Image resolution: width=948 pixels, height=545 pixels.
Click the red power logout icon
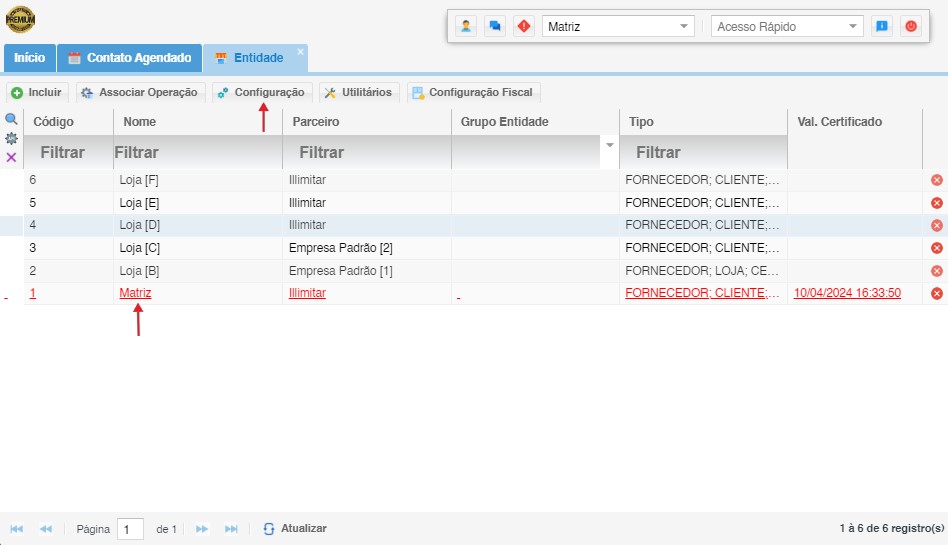[910, 27]
